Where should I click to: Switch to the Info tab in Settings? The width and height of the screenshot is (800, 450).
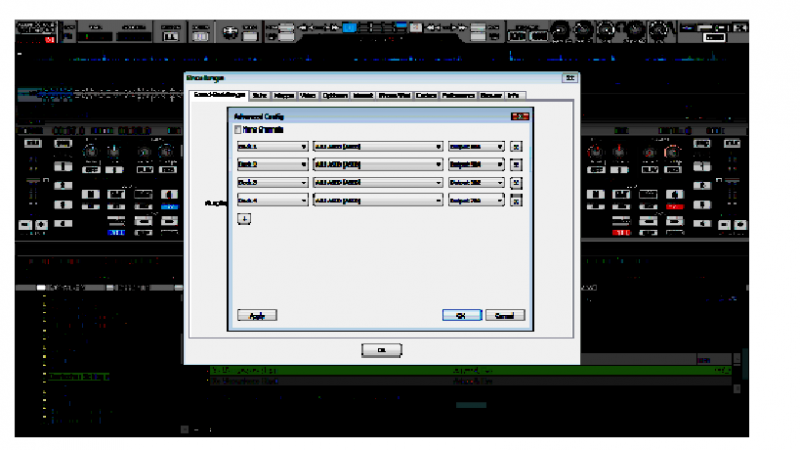pyautogui.click(x=514, y=95)
